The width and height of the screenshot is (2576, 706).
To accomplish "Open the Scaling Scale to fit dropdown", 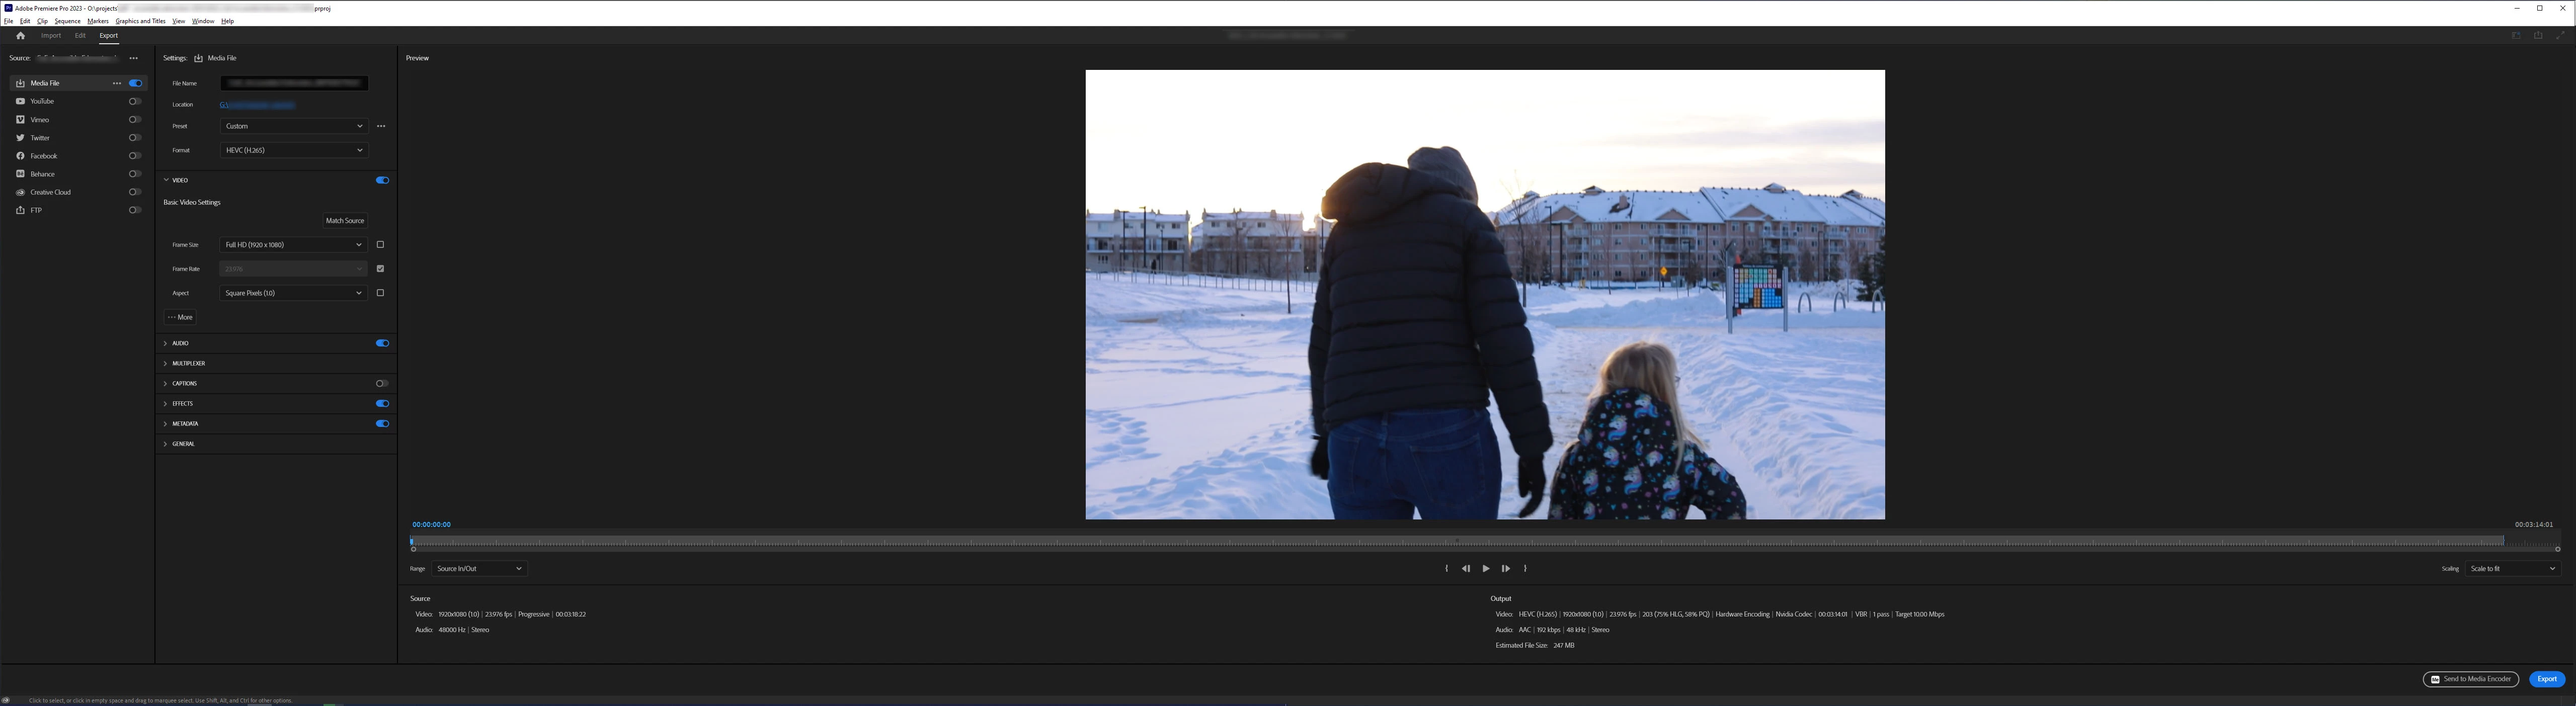I will pos(2512,569).
